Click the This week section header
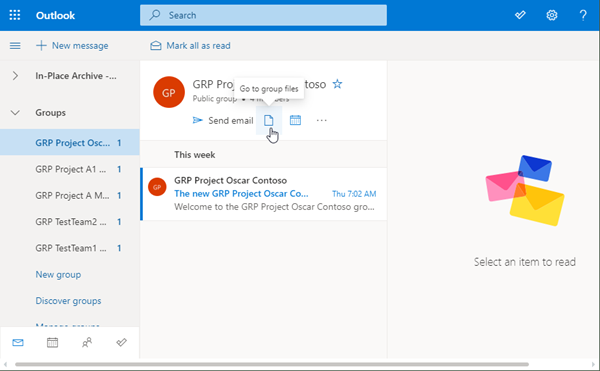600x371 pixels. pyautogui.click(x=195, y=155)
